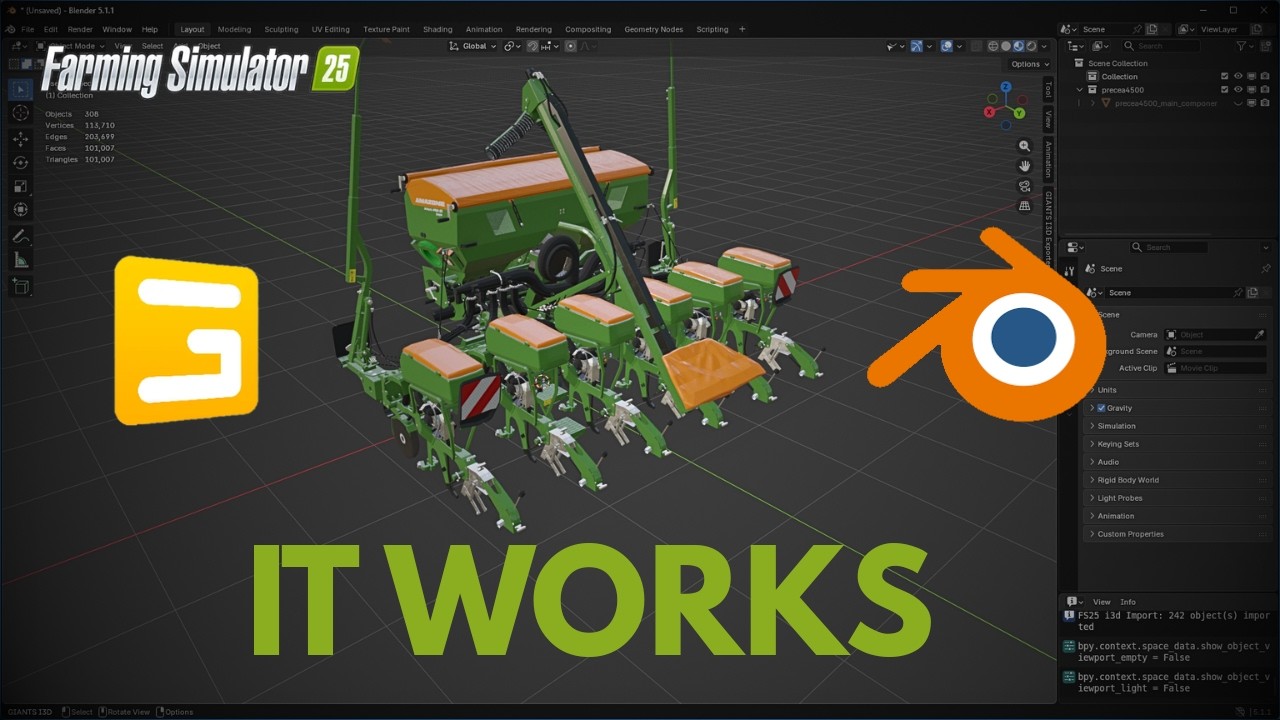The width and height of the screenshot is (1280, 720).
Task: Enable material preview shading
Action: (1018, 46)
